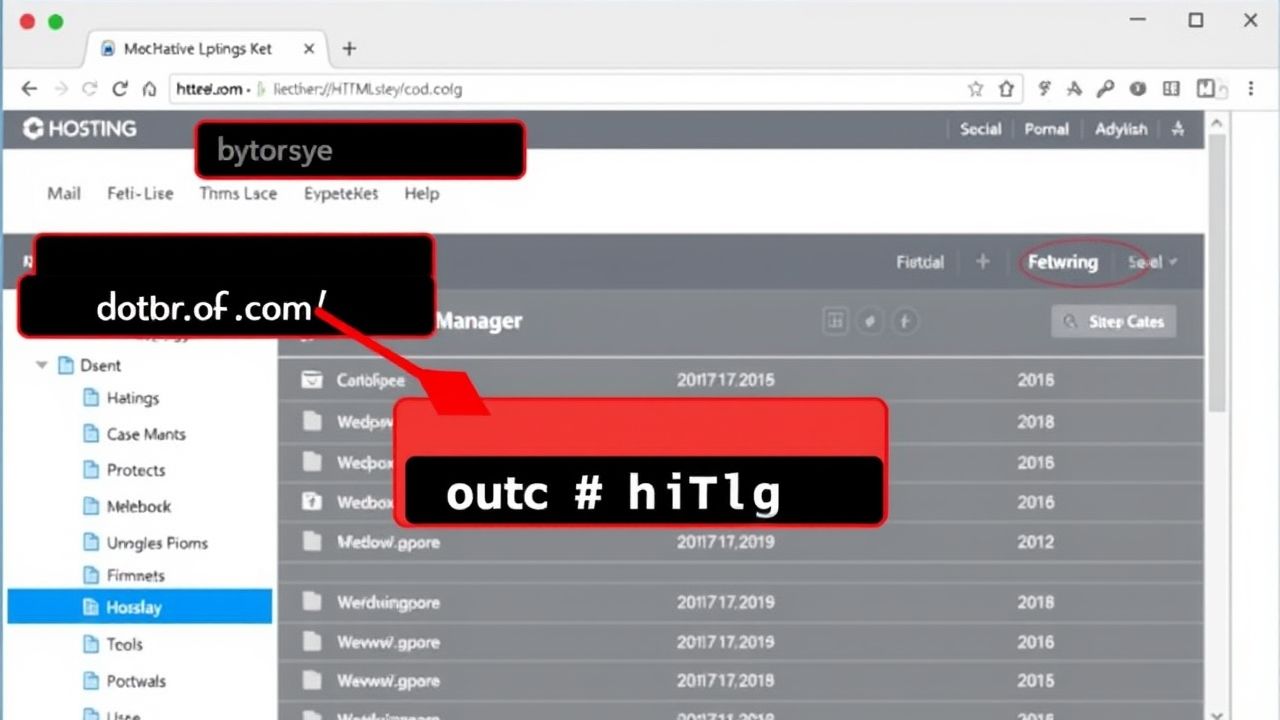
Task: Click the plus icon next to Fiutdal
Action: pos(983,262)
